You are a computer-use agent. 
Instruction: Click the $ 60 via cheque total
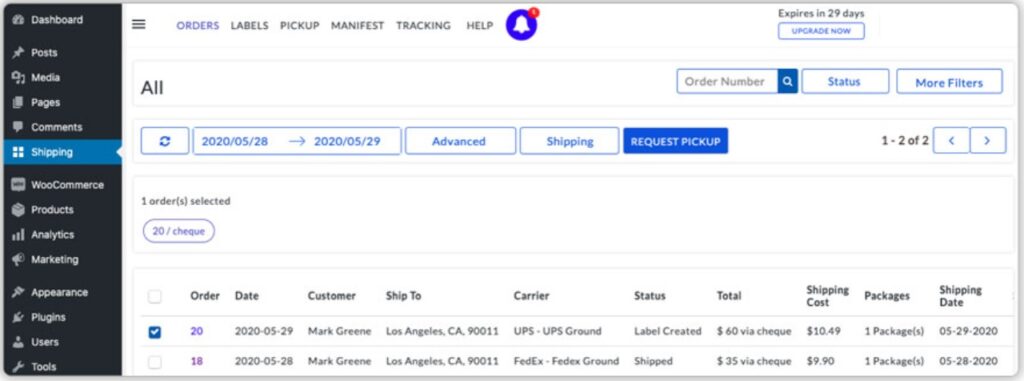[x=754, y=331]
